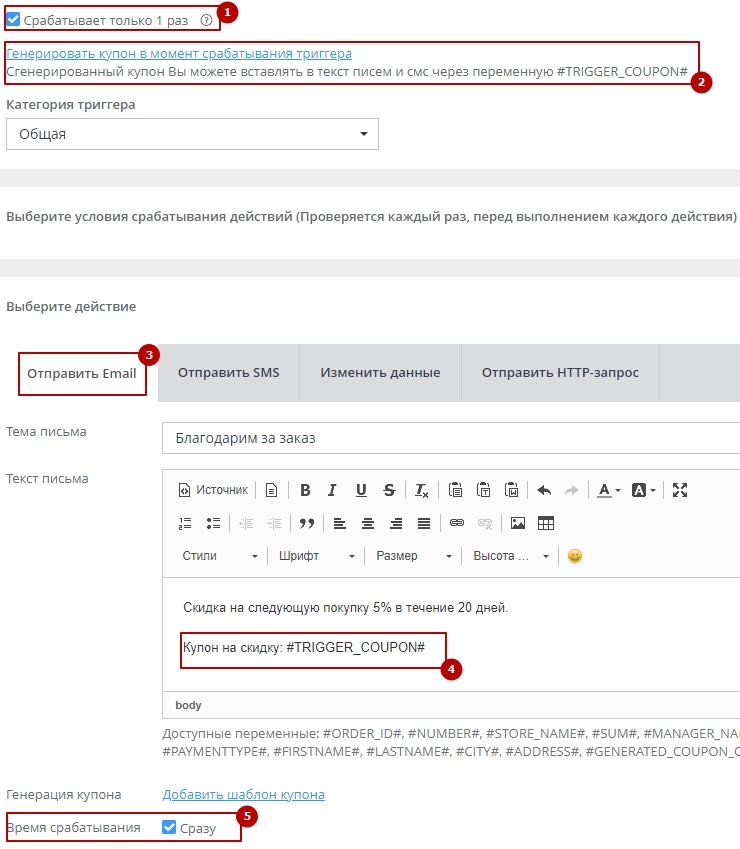The image size is (740, 849).
Task: Switch to the 'Изменить данные' tab
Action: (380, 373)
